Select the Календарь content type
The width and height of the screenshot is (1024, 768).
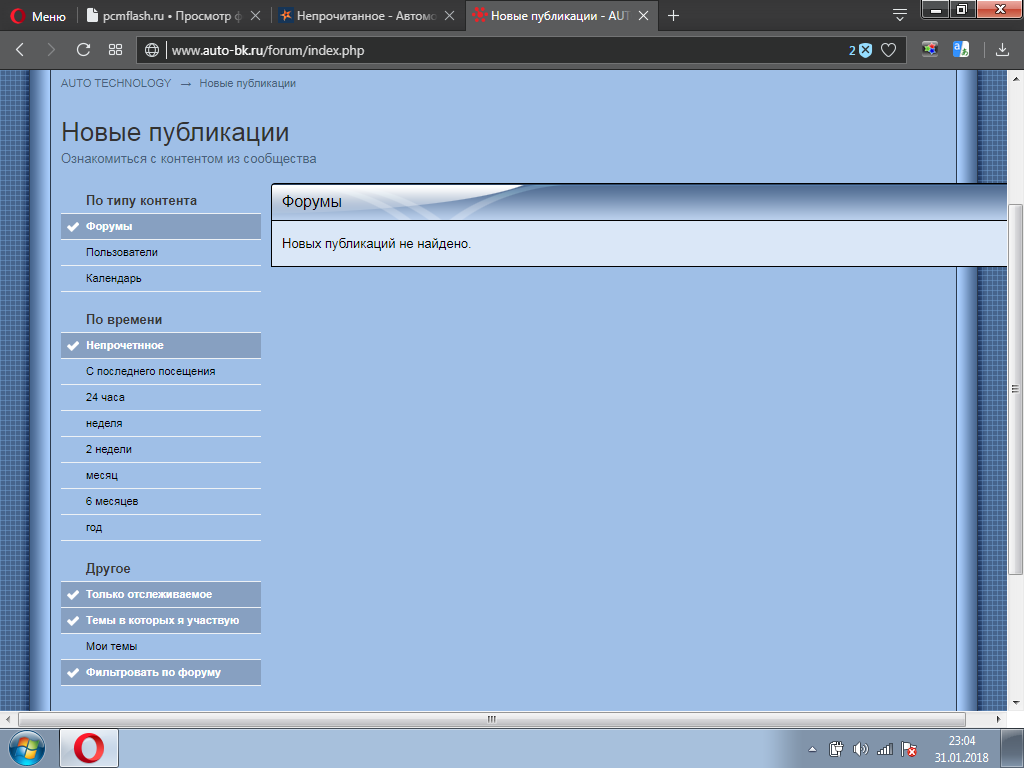tap(161, 279)
